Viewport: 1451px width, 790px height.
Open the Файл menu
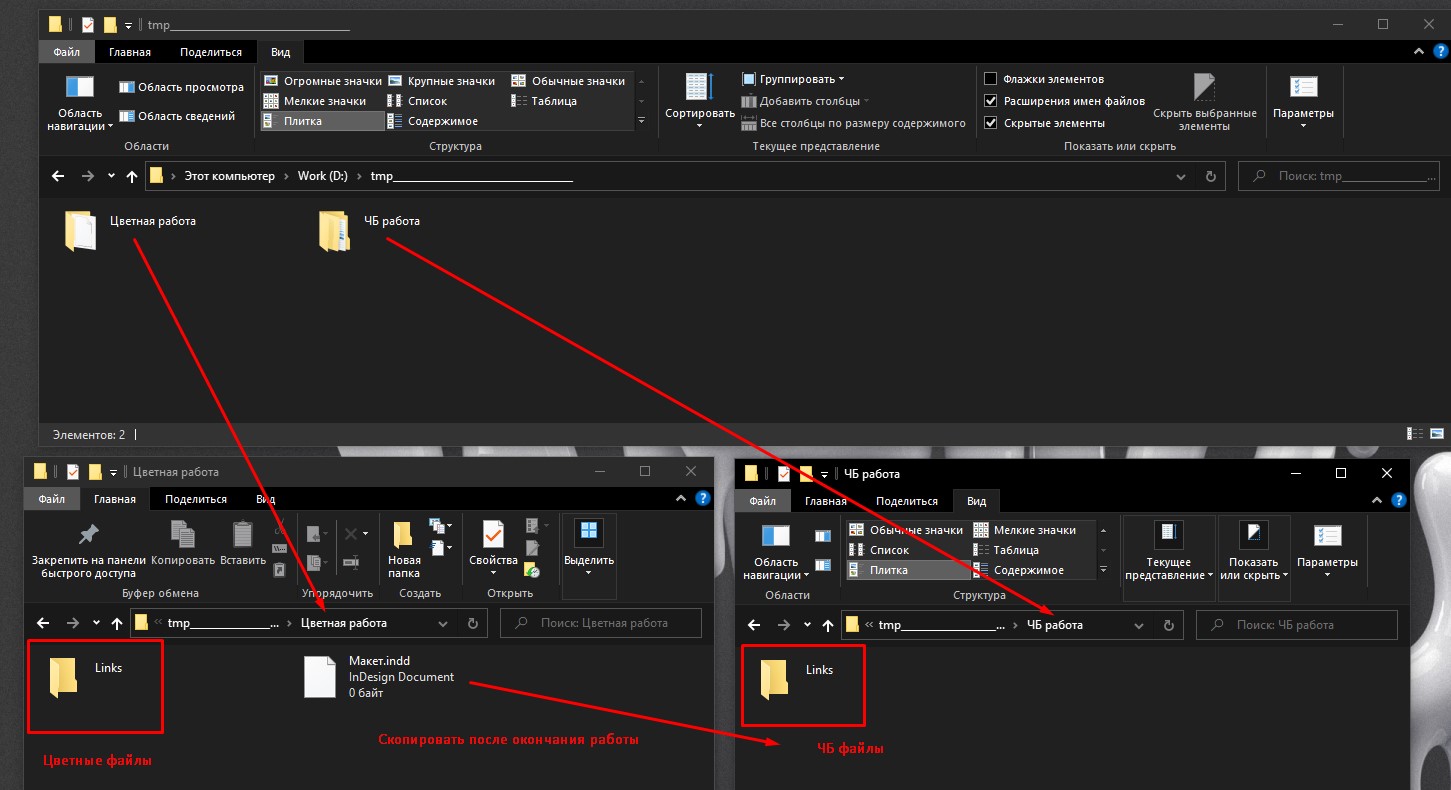[x=66, y=51]
